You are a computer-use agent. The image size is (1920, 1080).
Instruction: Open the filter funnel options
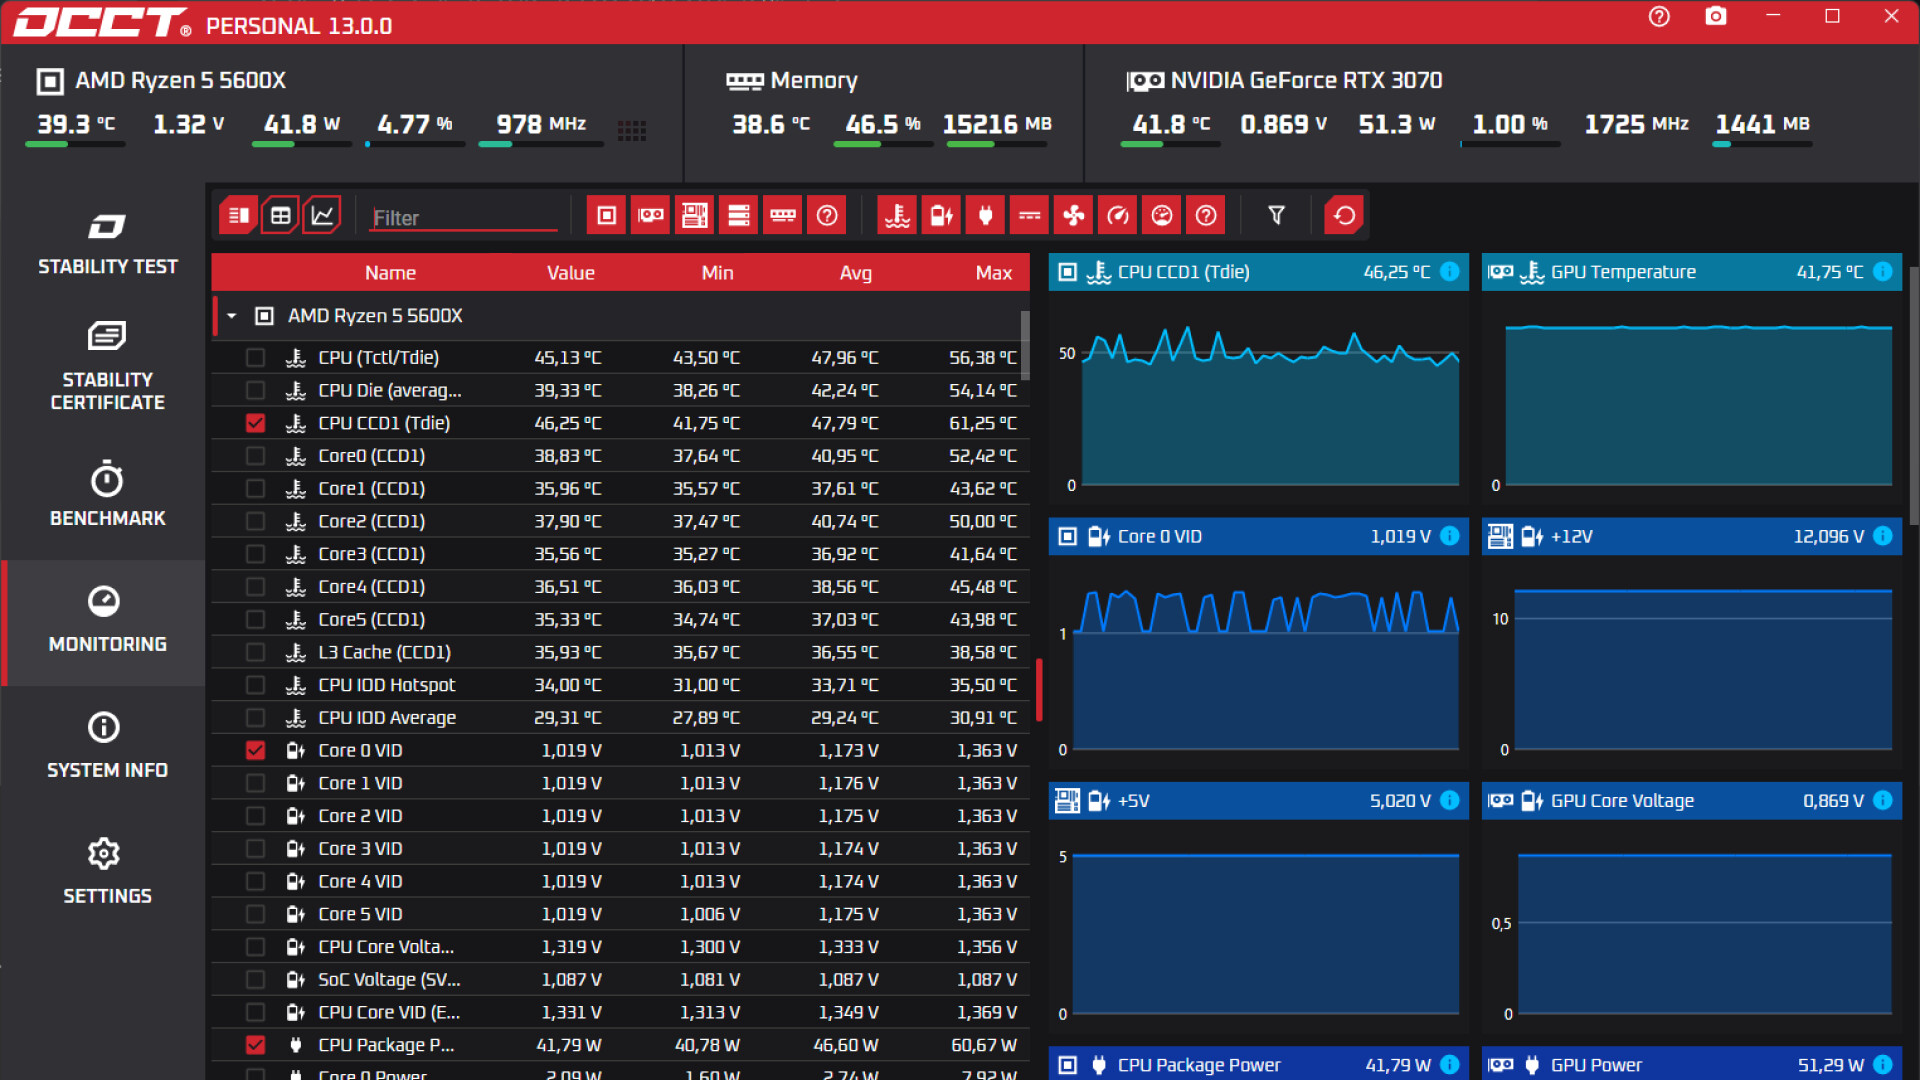point(1276,214)
